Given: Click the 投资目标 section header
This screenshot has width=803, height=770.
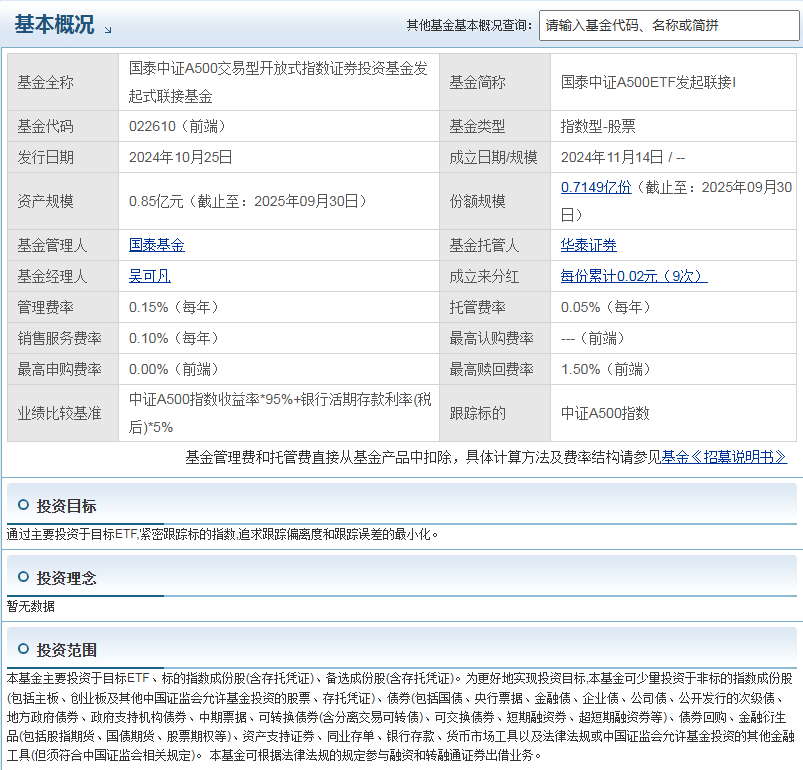Looking at the screenshot, I should pyautogui.click(x=66, y=506).
